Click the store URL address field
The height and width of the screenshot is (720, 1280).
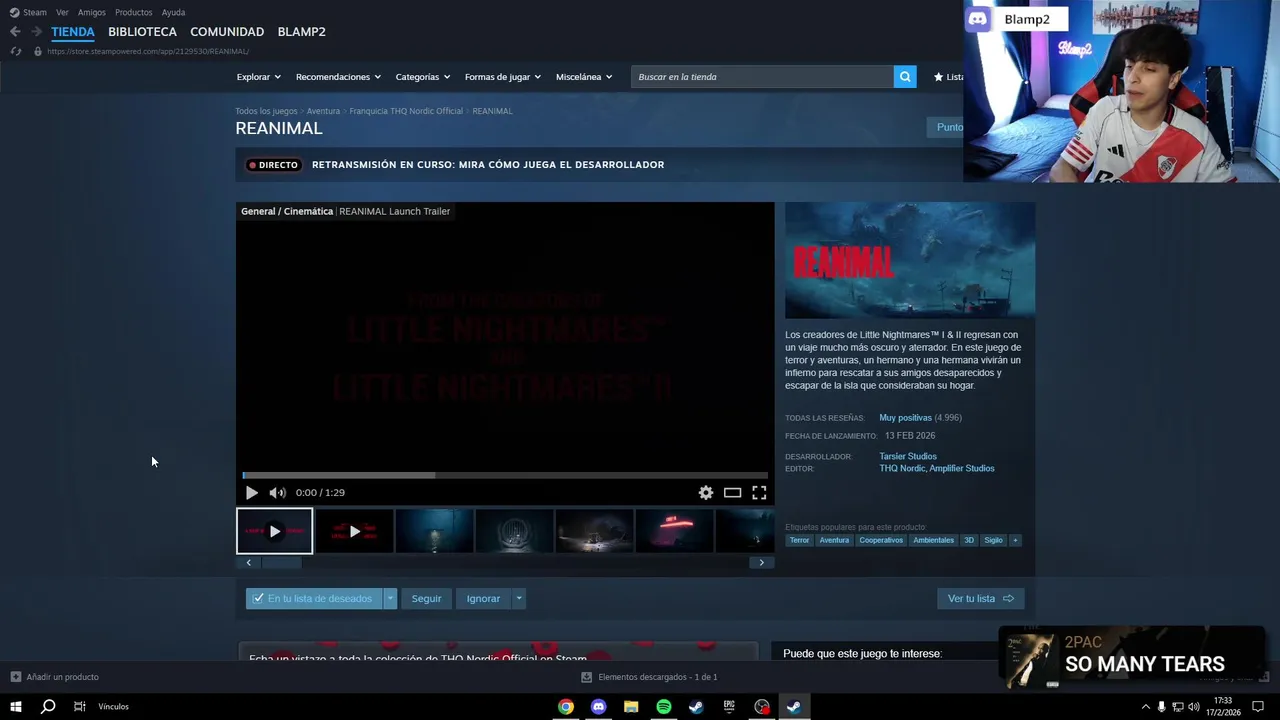tap(148, 51)
